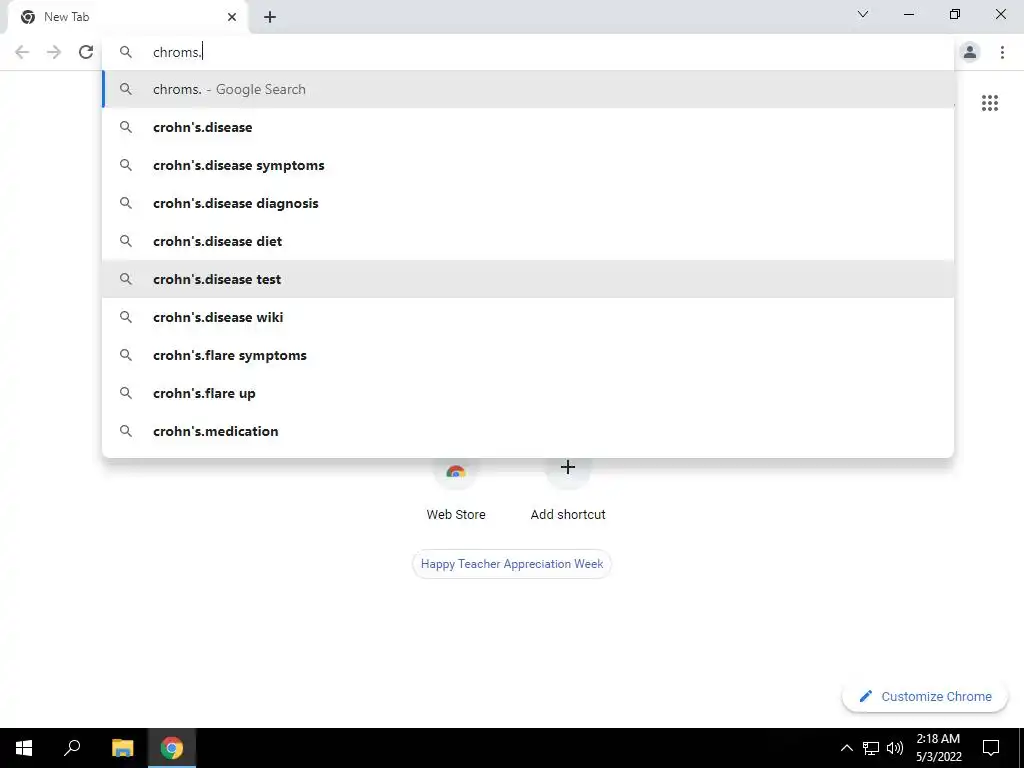The width and height of the screenshot is (1024, 768).
Task: Click in the address bar text field
Action: [529, 52]
